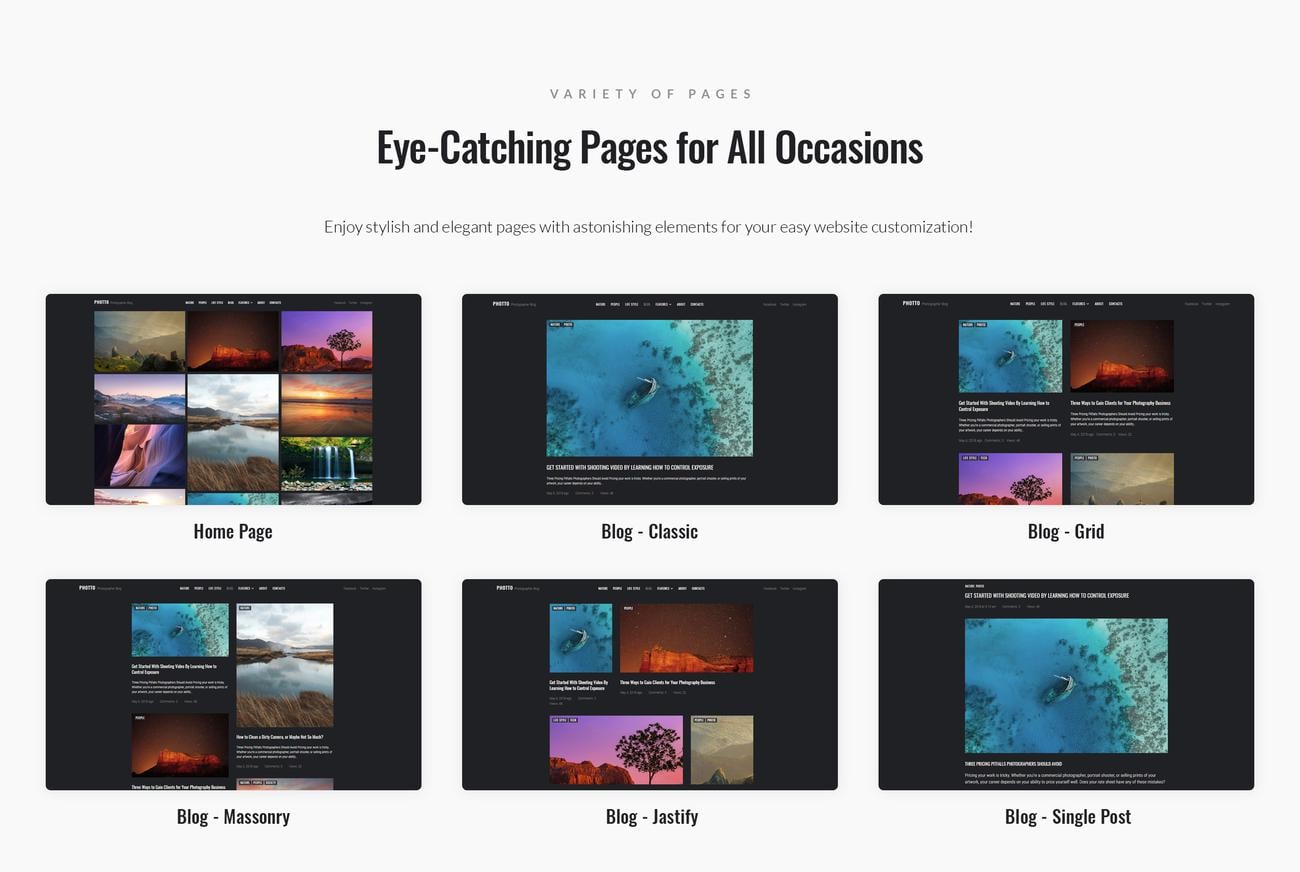Screen dimensions: 1300x872
Task: Open the Home Page preview thumbnail
Action: click(233, 399)
